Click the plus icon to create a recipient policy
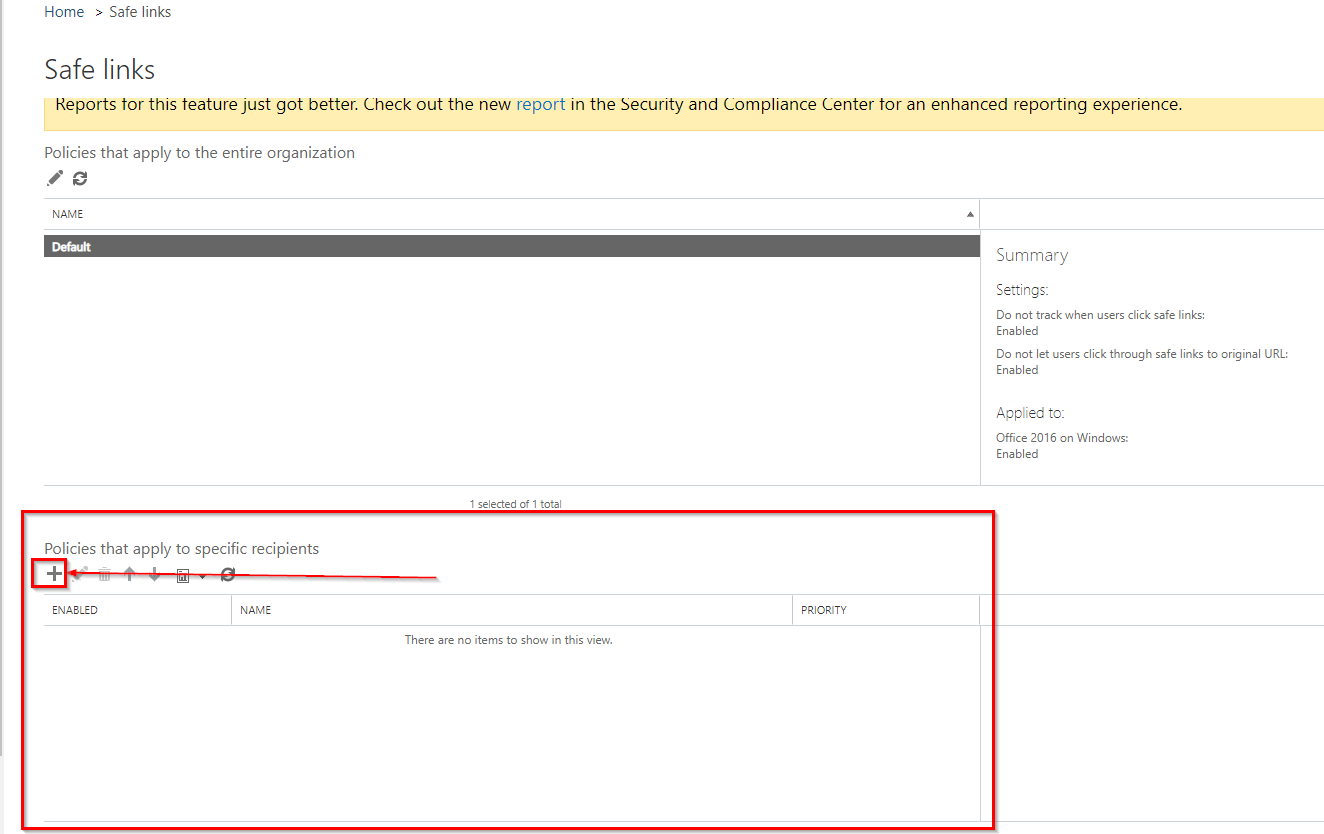Viewport: 1324px width, 834px height. click(52, 574)
